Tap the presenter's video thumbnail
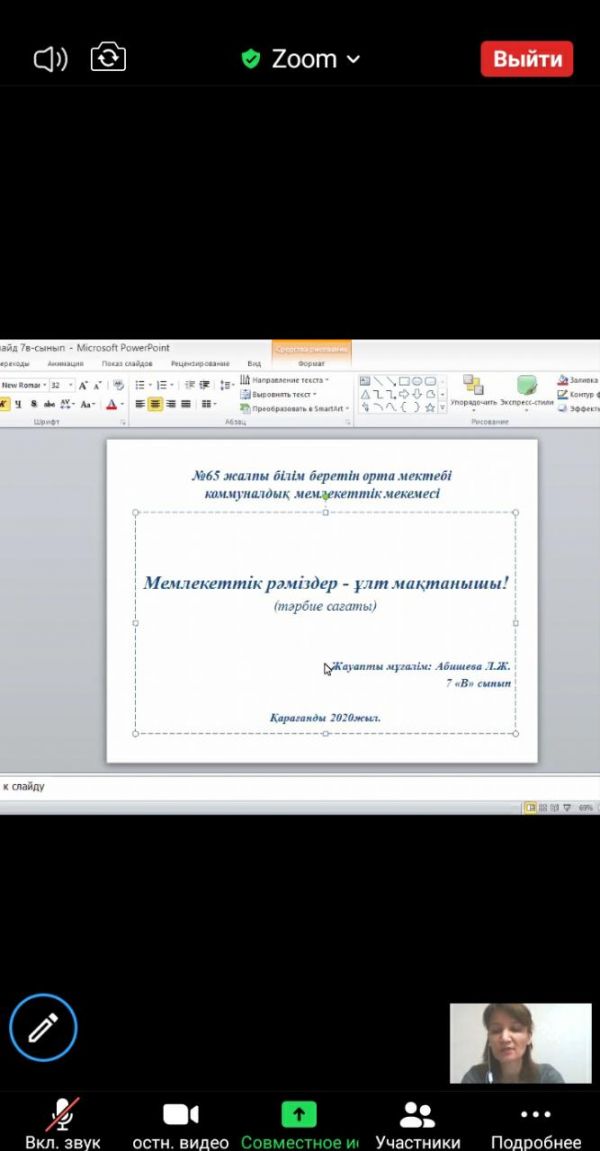The image size is (600, 1151). tap(518, 1044)
